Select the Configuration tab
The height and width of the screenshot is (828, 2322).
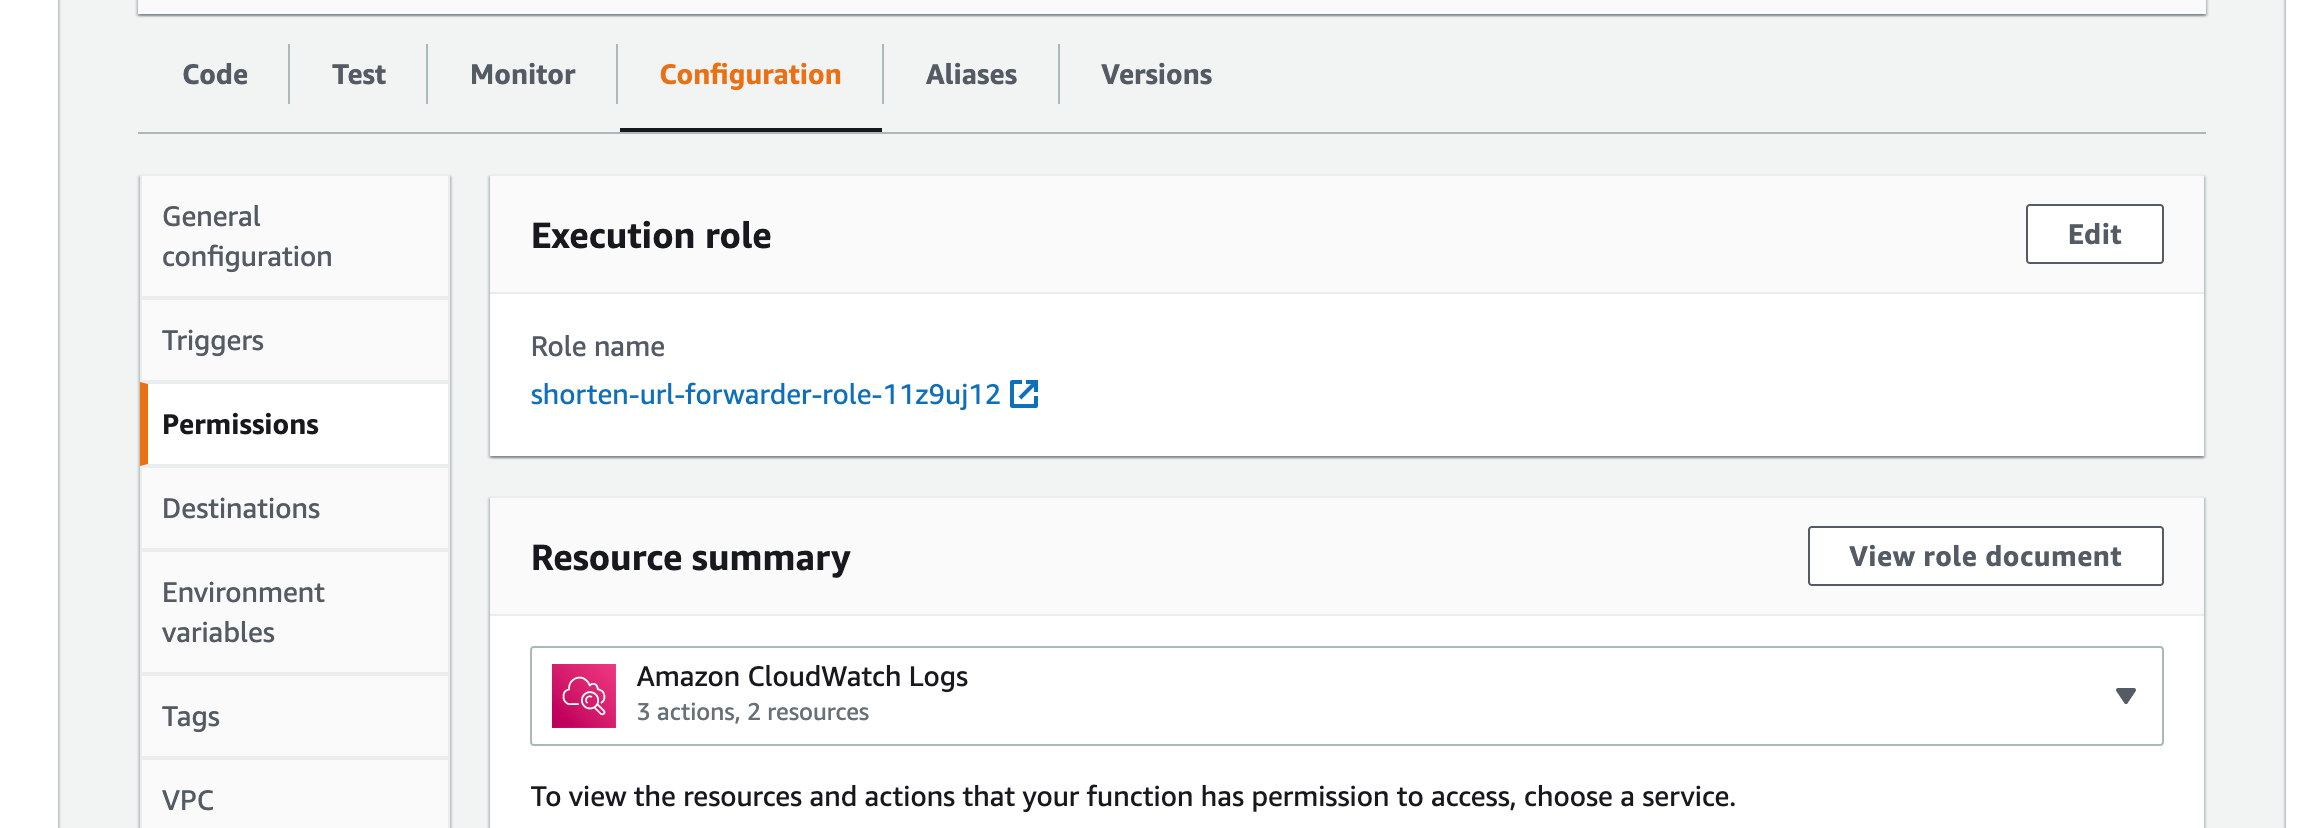pyautogui.click(x=750, y=75)
